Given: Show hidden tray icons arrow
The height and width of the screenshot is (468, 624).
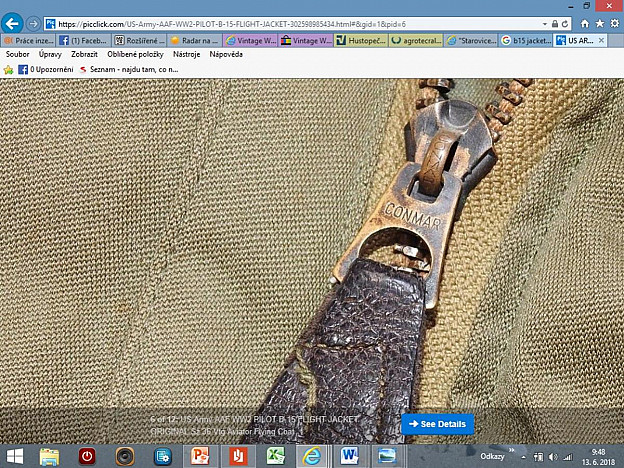Looking at the screenshot, I should click(524, 457).
